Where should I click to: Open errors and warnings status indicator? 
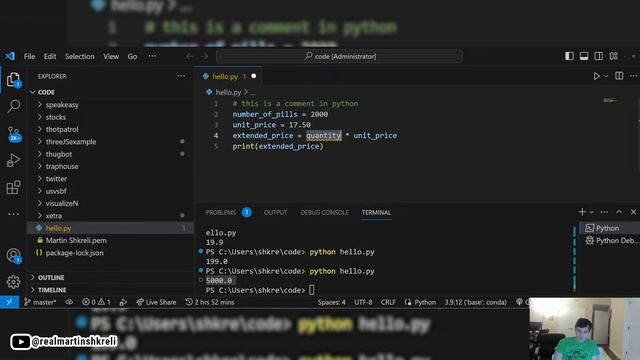96,302
